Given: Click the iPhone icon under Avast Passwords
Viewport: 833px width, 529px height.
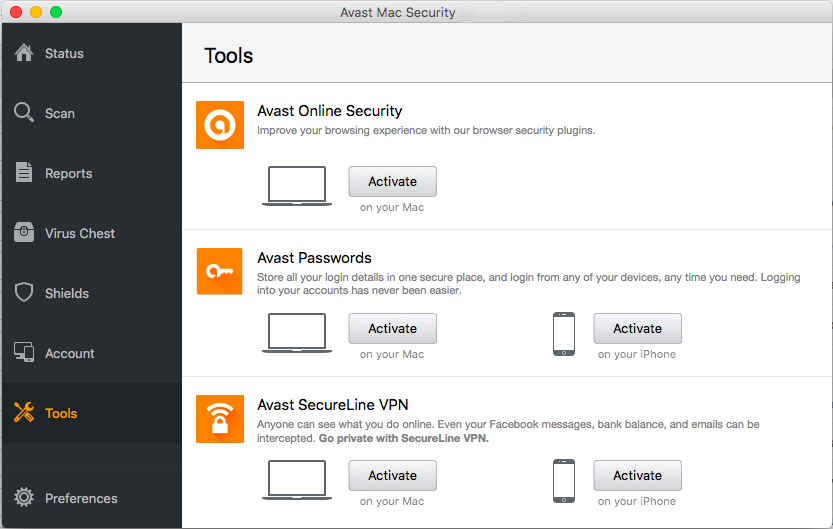Looking at the screenshot, I should [564, 334].
